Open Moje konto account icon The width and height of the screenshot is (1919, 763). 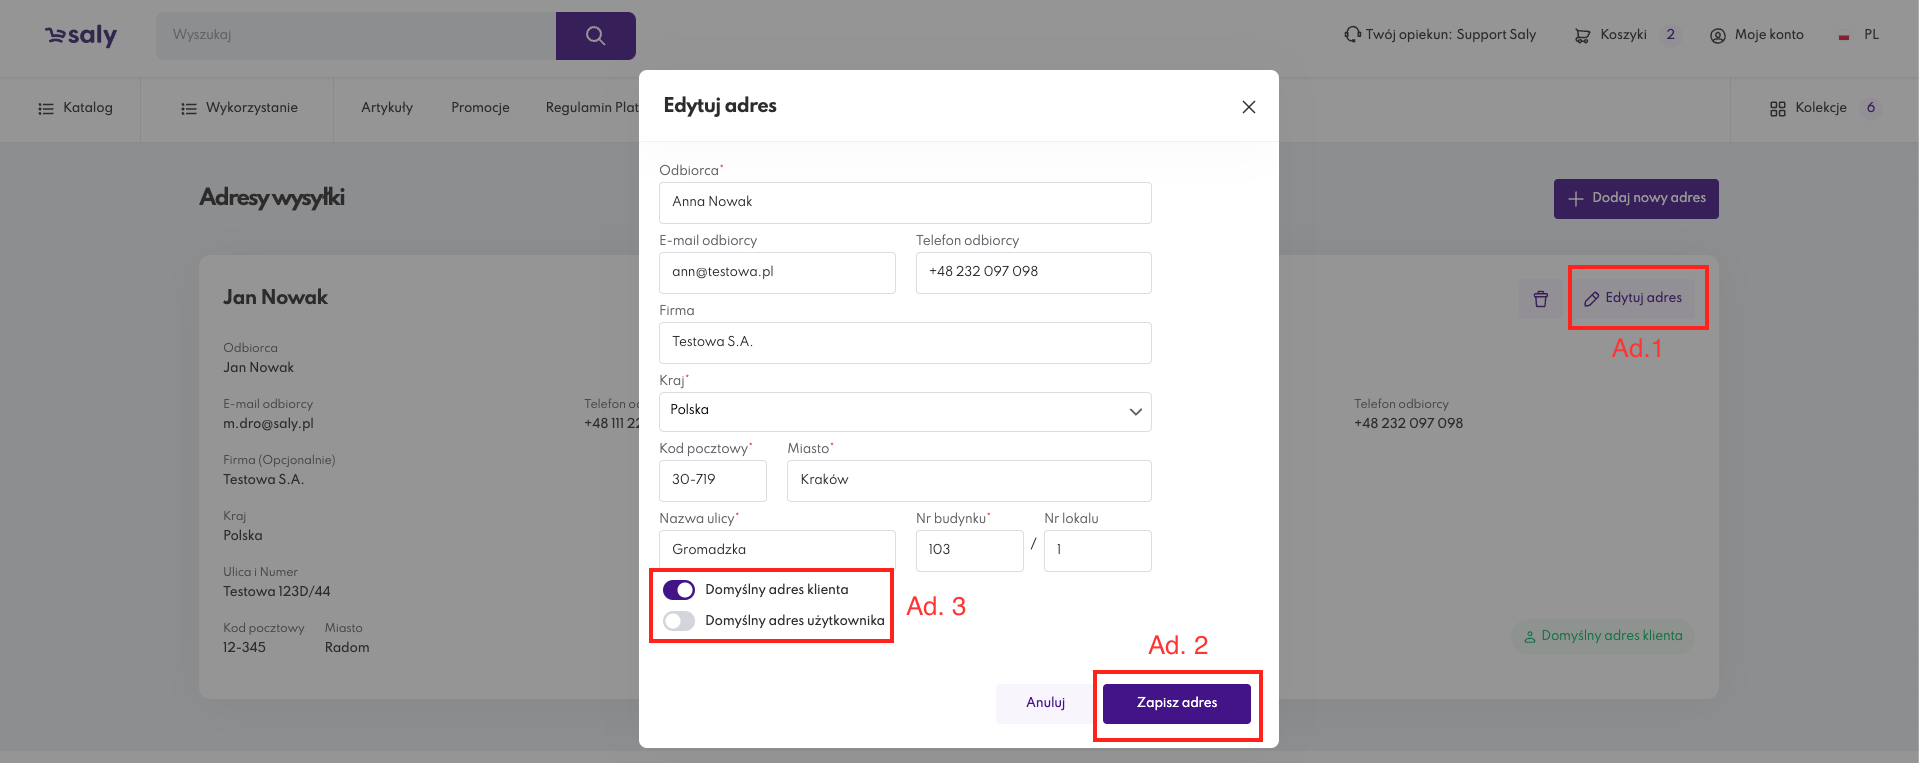point(1718,35)
